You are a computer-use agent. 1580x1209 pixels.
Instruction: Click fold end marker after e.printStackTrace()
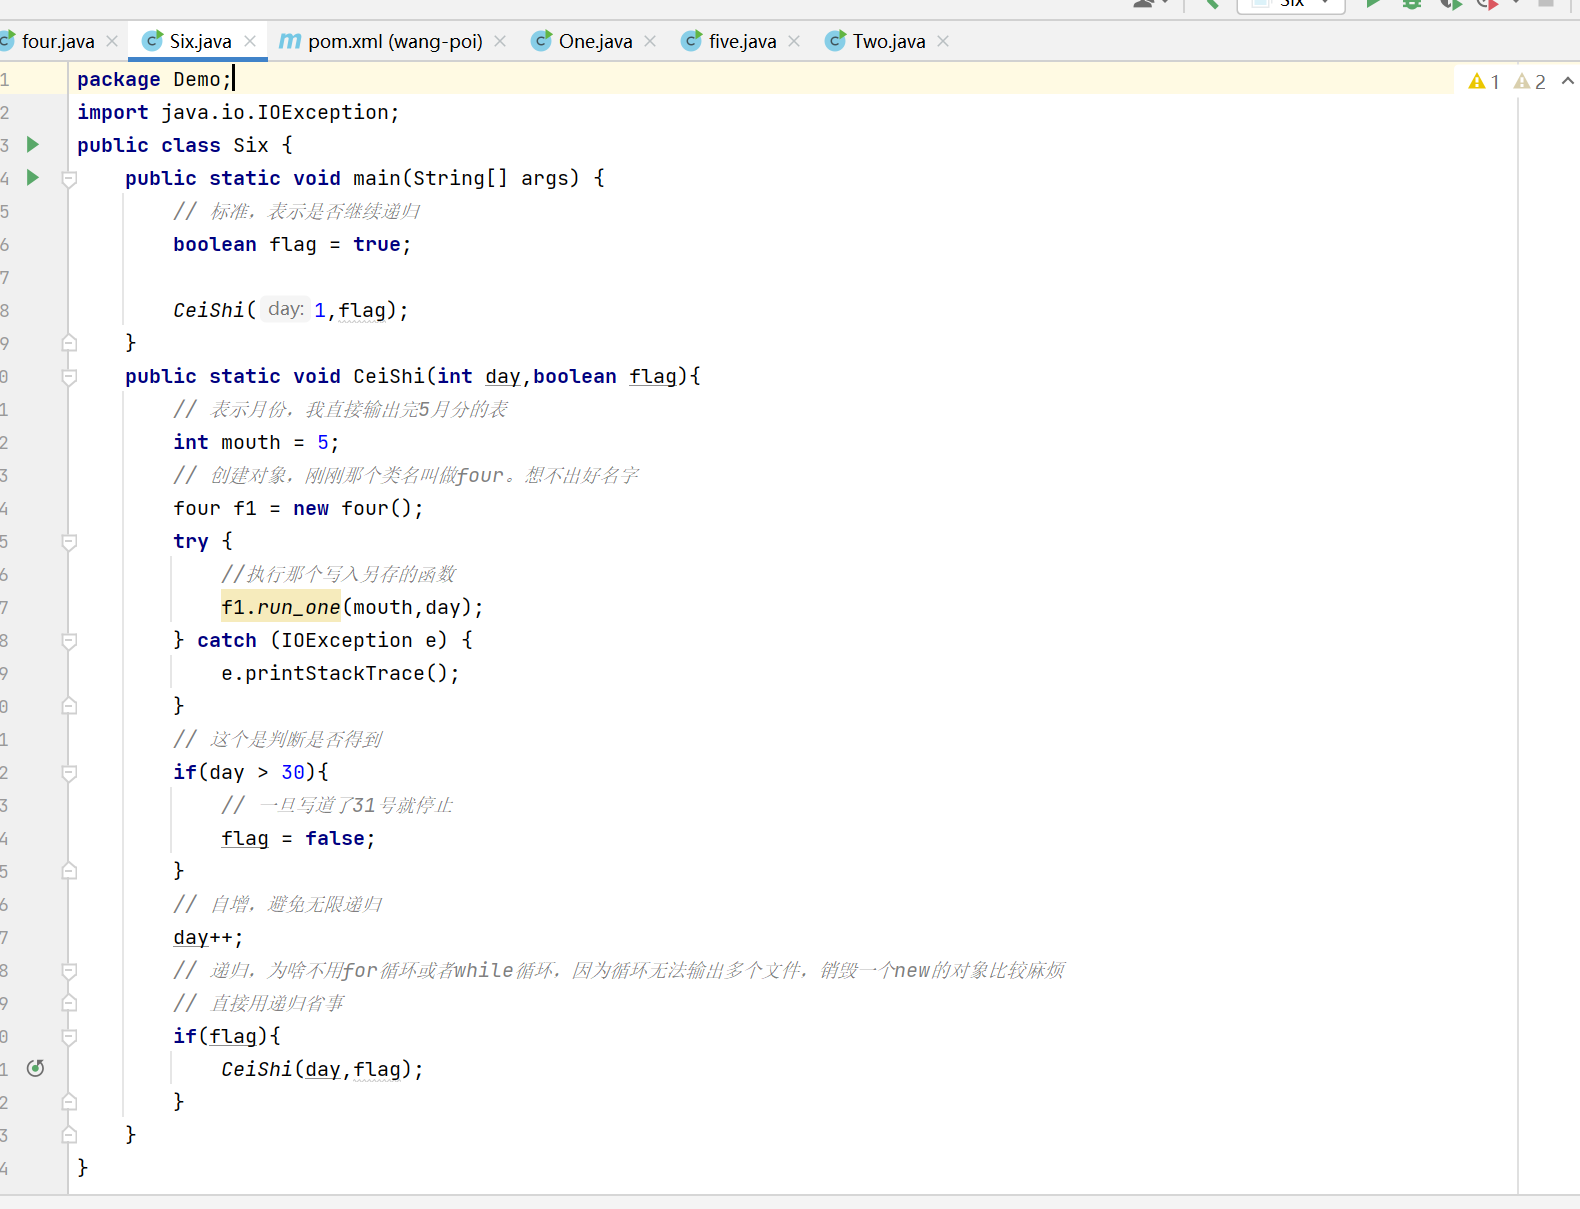coord(69,706)
